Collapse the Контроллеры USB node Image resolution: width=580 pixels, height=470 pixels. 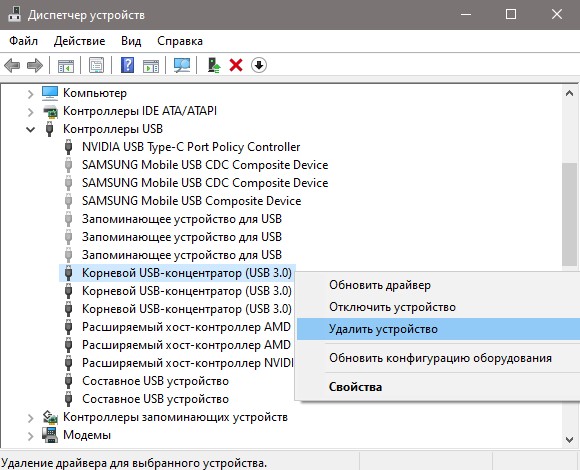(x=30, y=129)
